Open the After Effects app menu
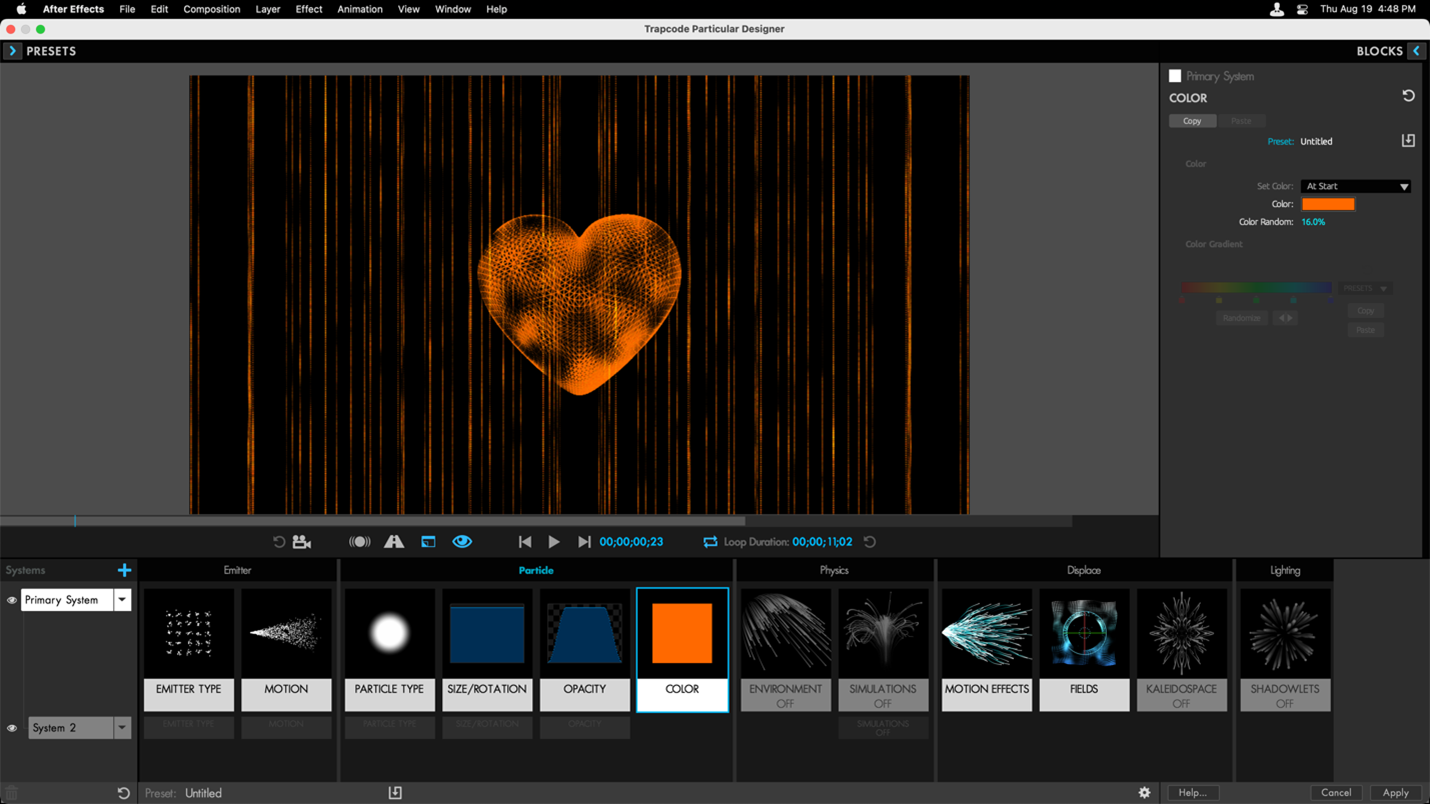This screenshot has width=1430, height=804. click(x=73, y=9)
